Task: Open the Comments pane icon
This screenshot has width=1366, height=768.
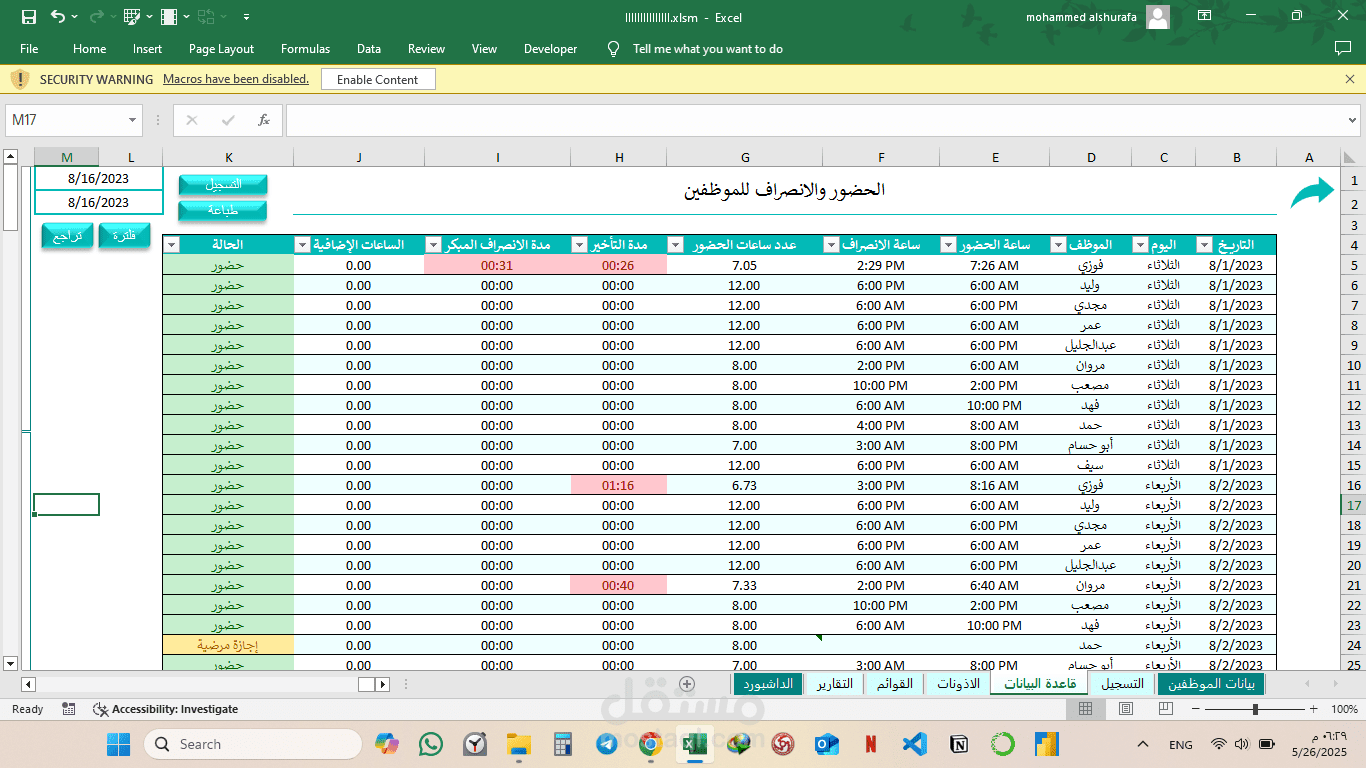Action: [x=1343, y=48]
